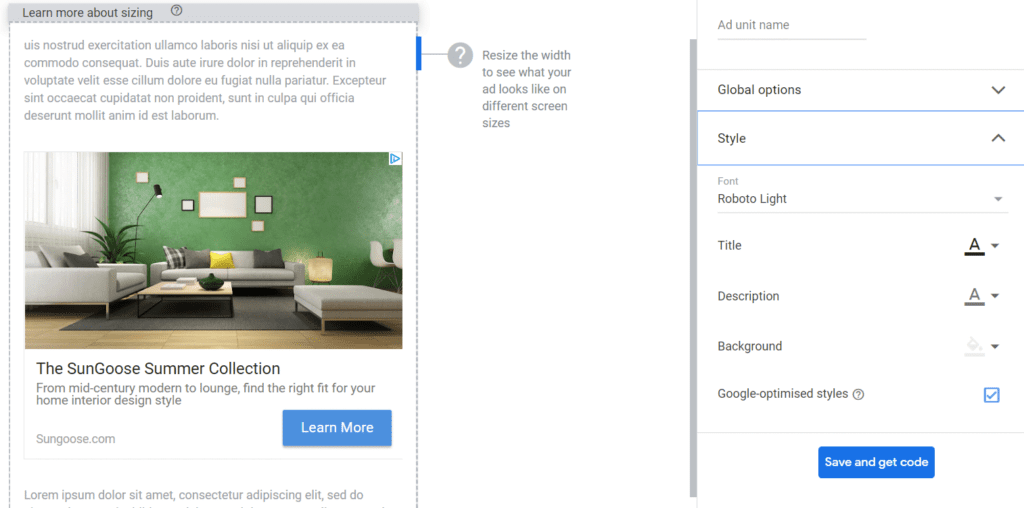This screenshot has height=508, width=1024.
Task: Click the settings panel vertical scrollbar
Action: [693, 268]
